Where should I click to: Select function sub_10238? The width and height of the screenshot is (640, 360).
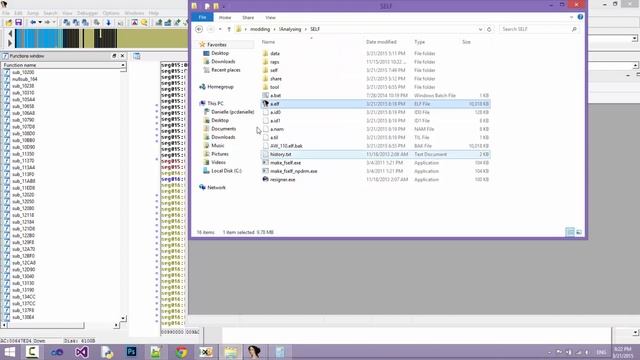click(x=23, y=86)
